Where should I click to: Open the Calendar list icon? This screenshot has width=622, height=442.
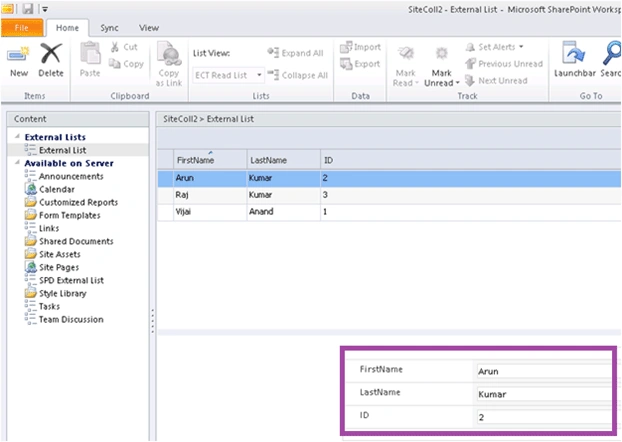(31, 189)
